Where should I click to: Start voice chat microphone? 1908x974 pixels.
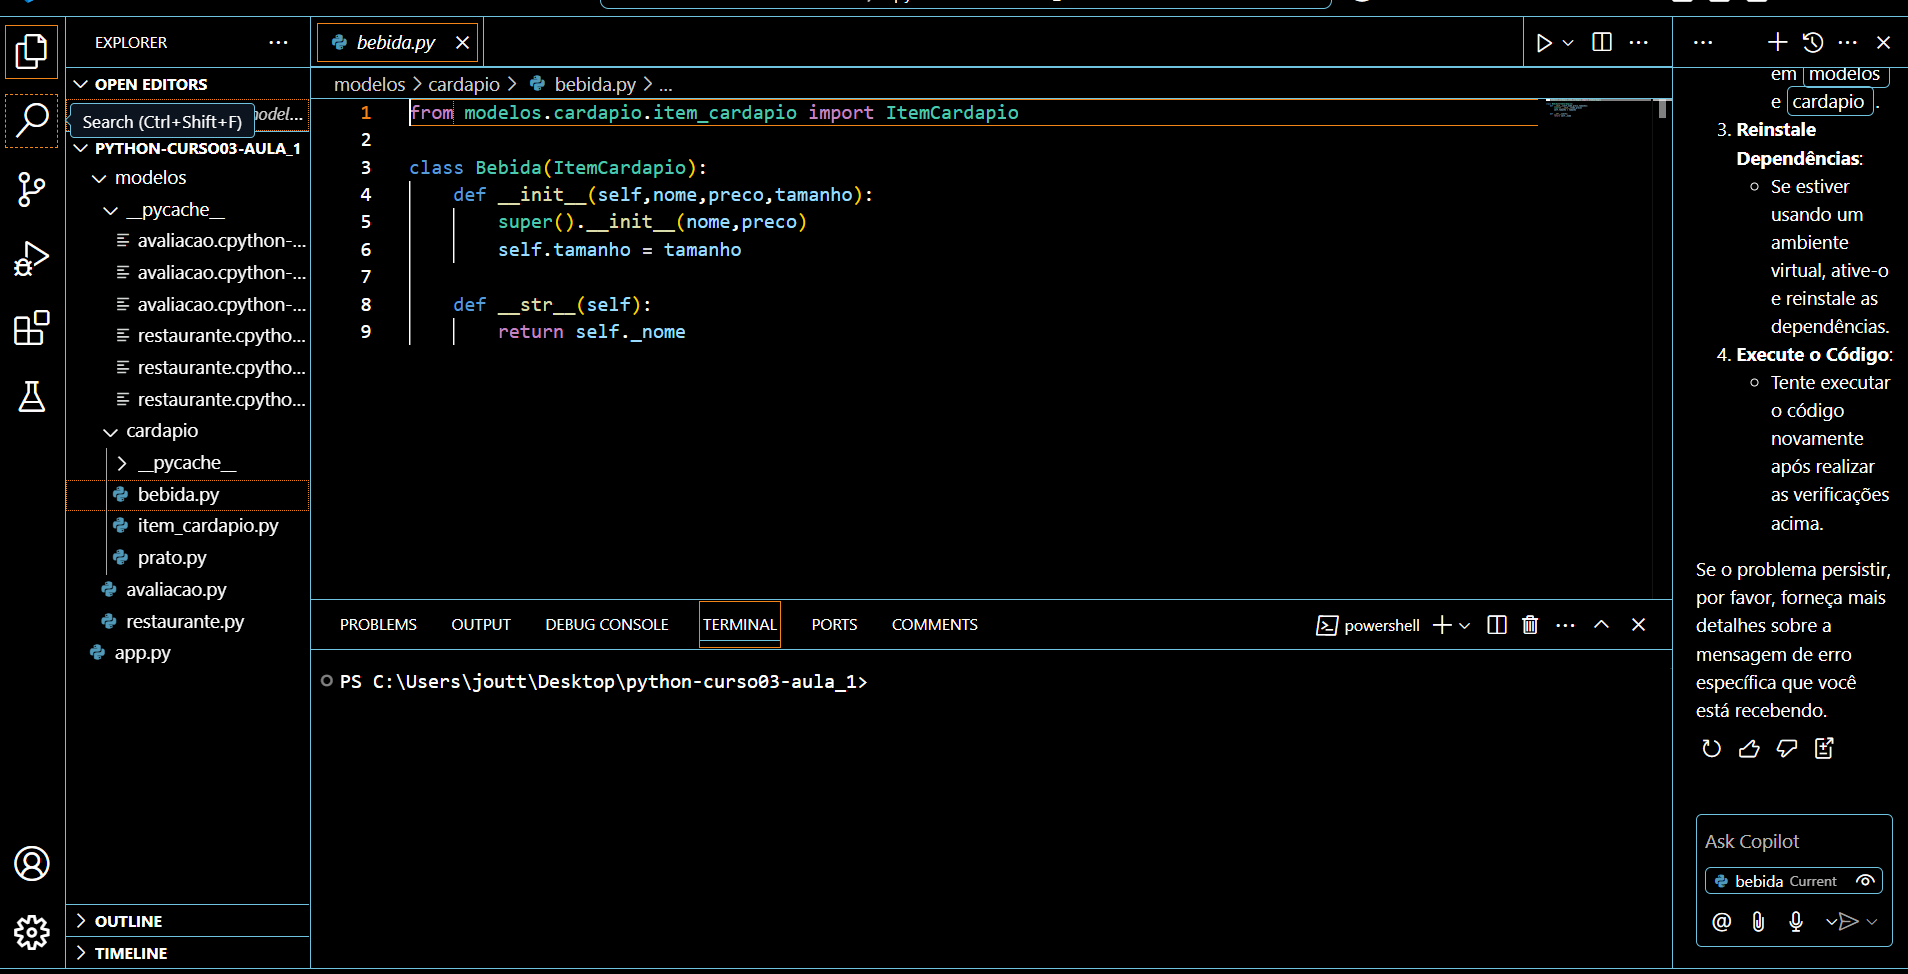[x=1796, y=922]
